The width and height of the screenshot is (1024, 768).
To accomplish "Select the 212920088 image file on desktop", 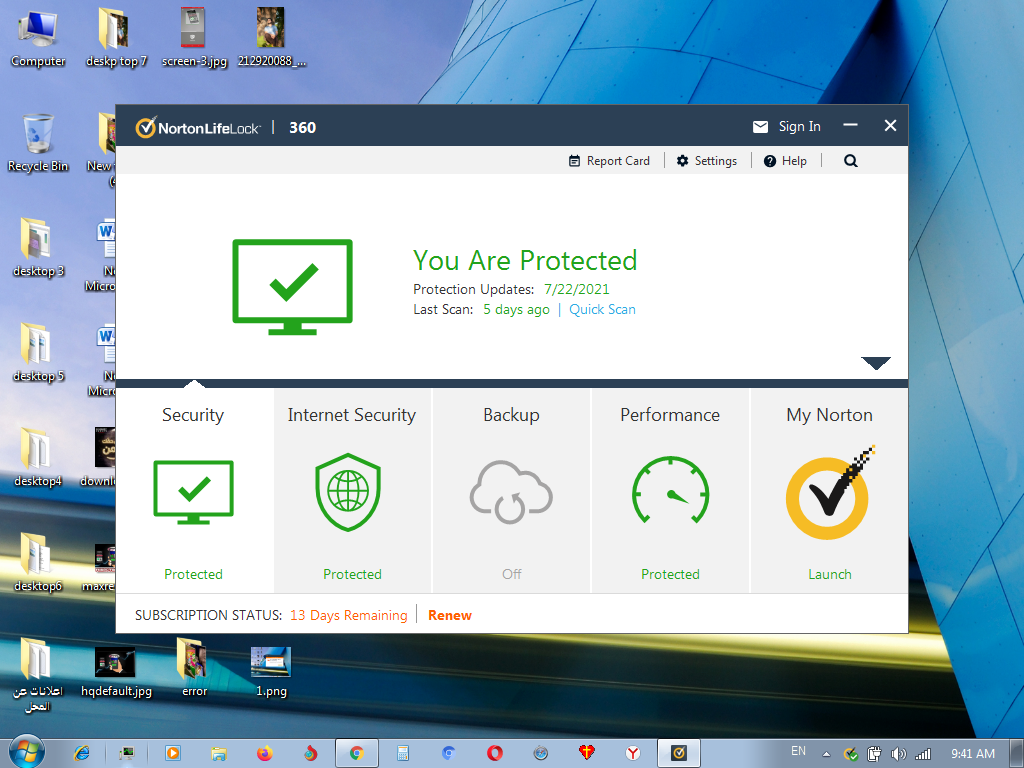I will click(x=272, y=38).
